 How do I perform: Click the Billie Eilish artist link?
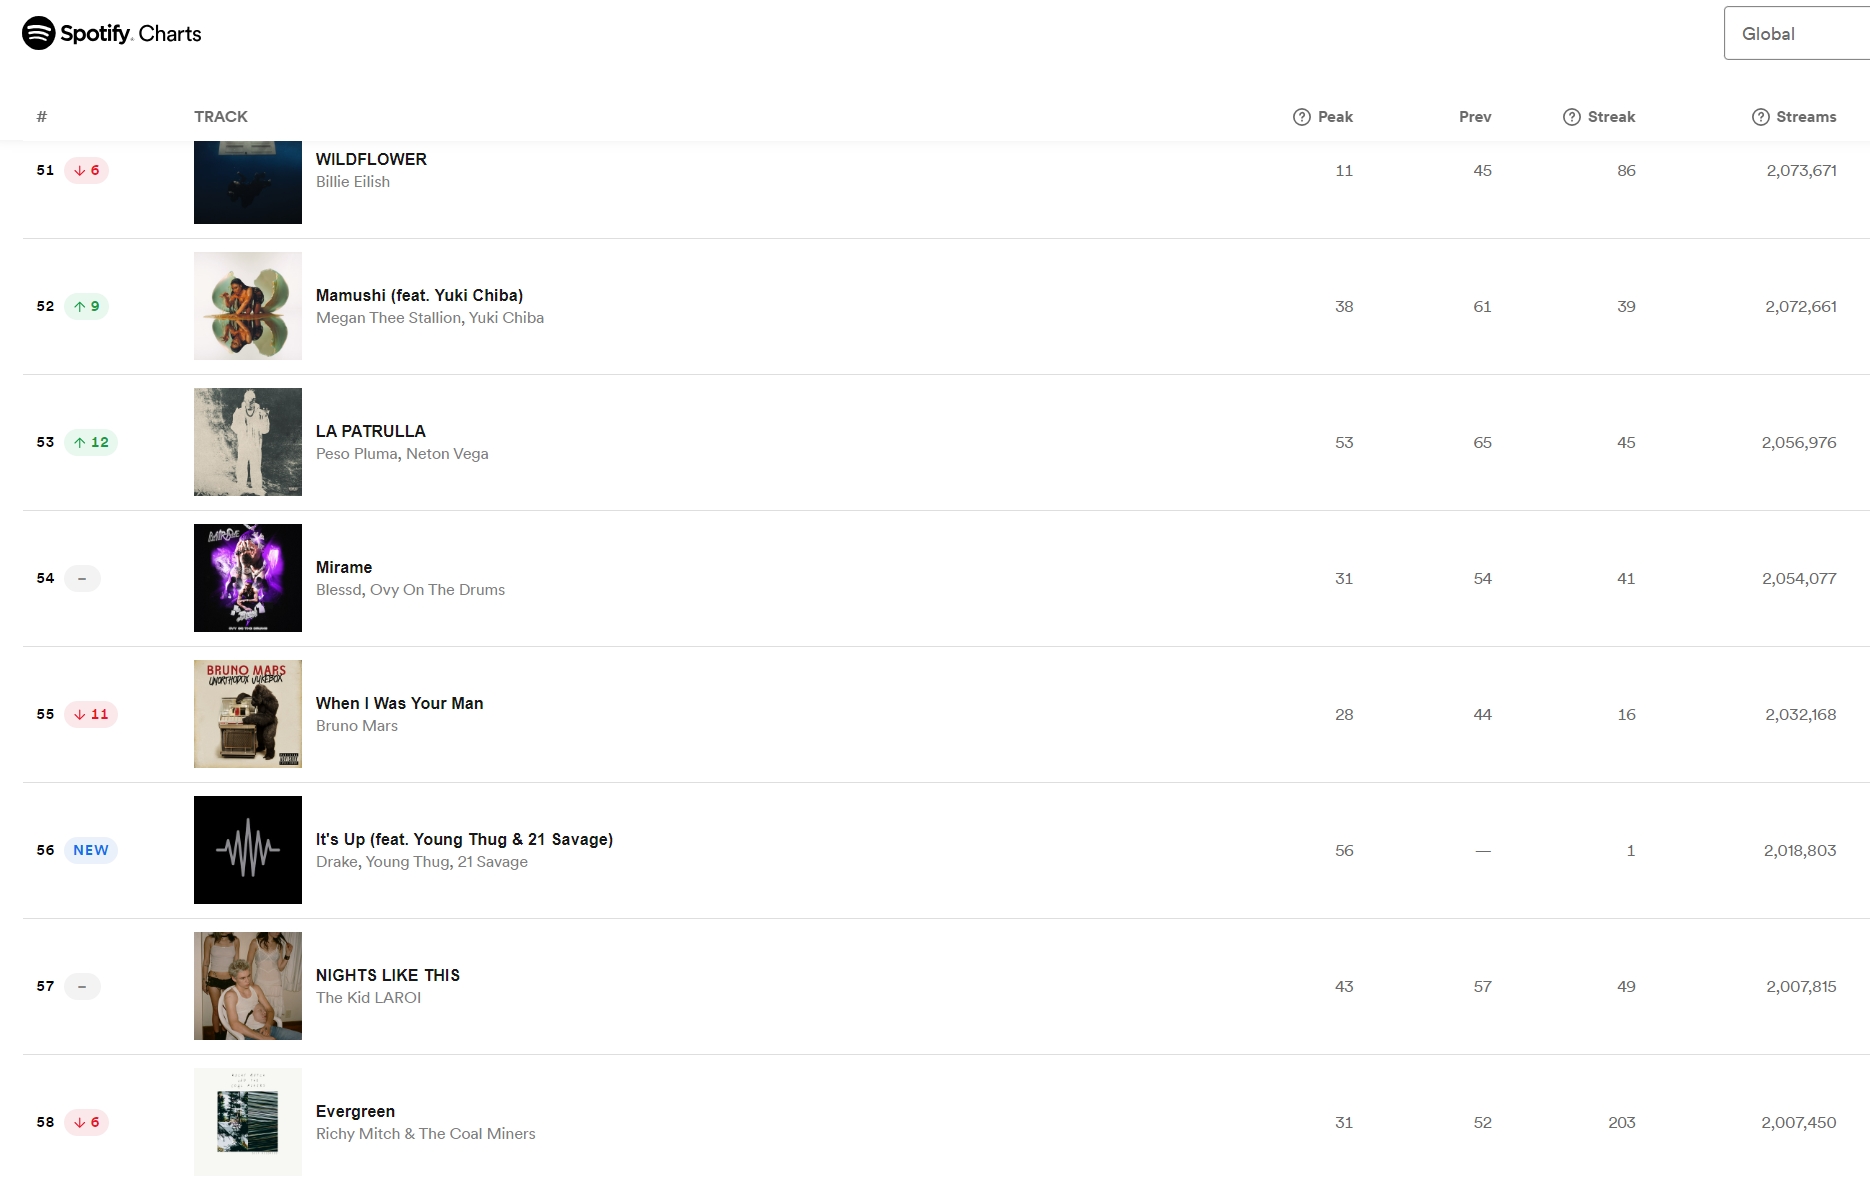point(353,182)
